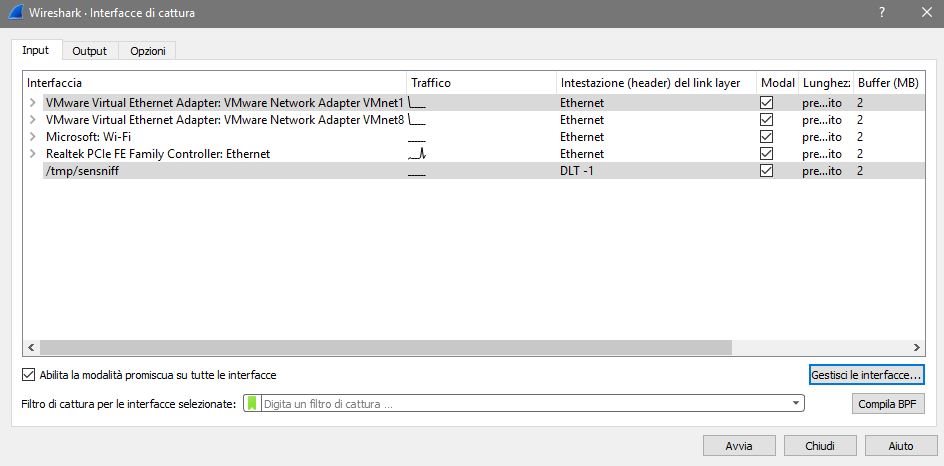Toggle 'Abilita la modalità promiscua' checkbox
Screen dimensions: 944x466
point(28,375)
